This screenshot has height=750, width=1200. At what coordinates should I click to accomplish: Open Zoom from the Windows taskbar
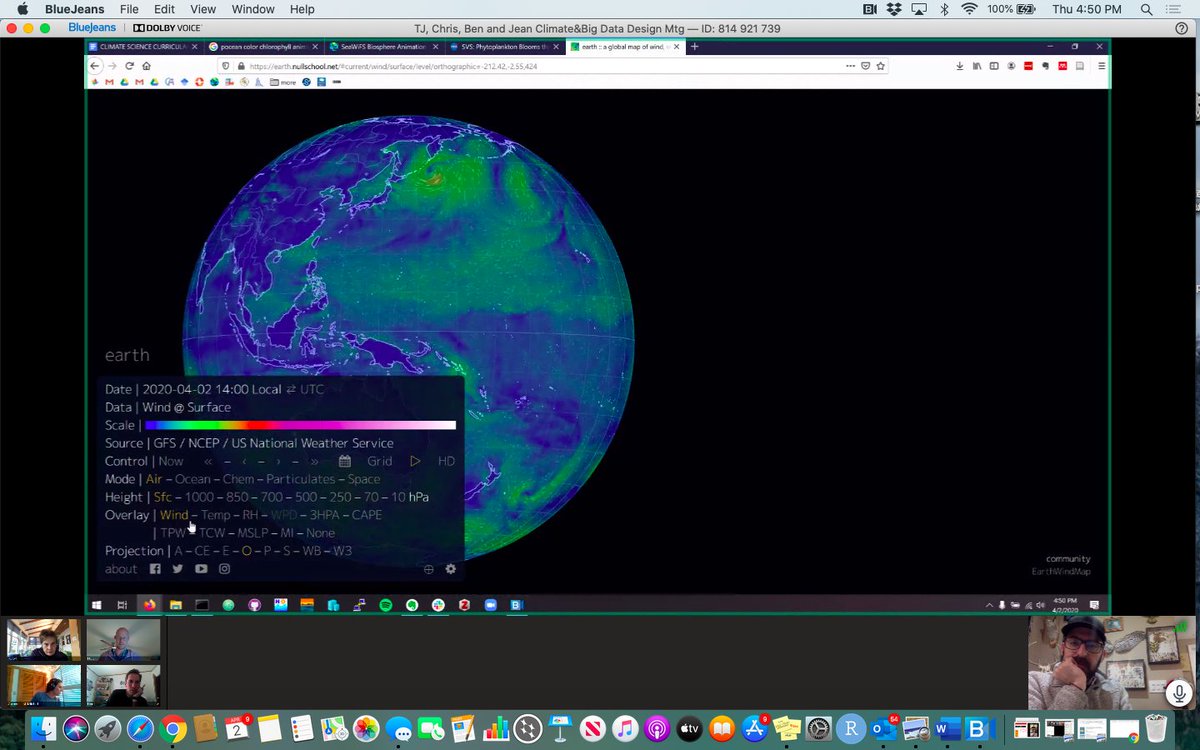tap(490, 605)
